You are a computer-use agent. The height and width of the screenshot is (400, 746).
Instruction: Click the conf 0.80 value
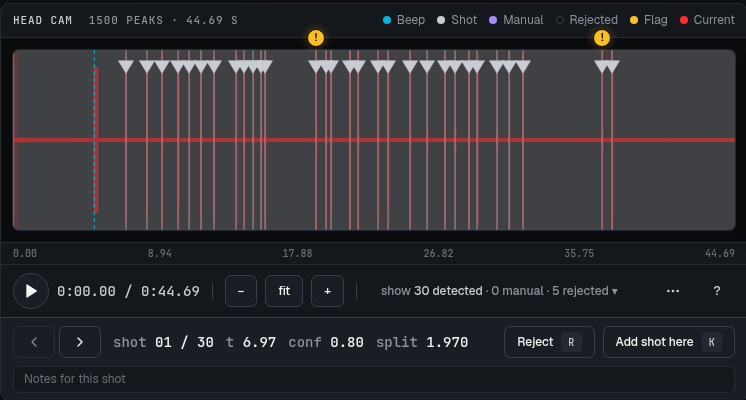coord(326,342)
